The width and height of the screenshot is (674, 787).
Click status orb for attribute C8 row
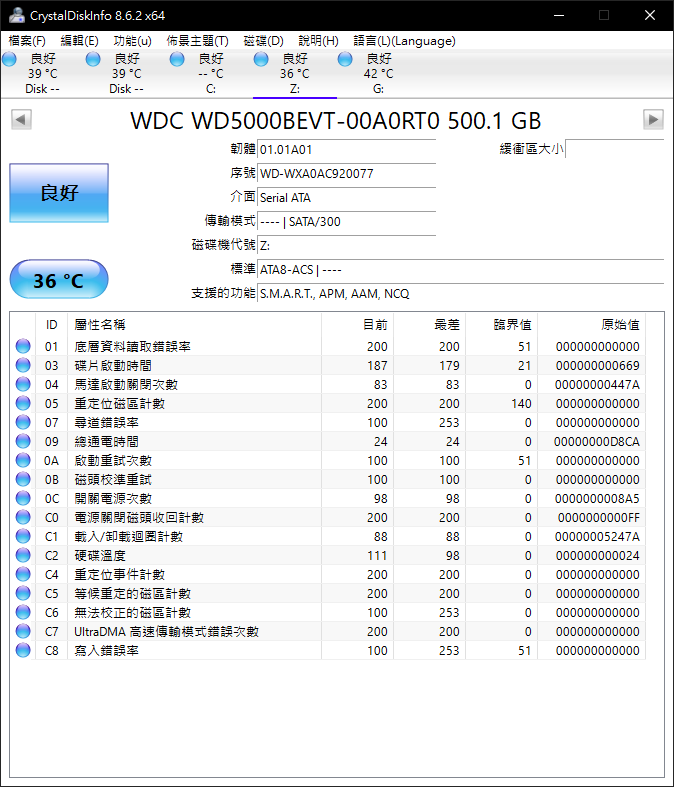click(x=23, y=650)
